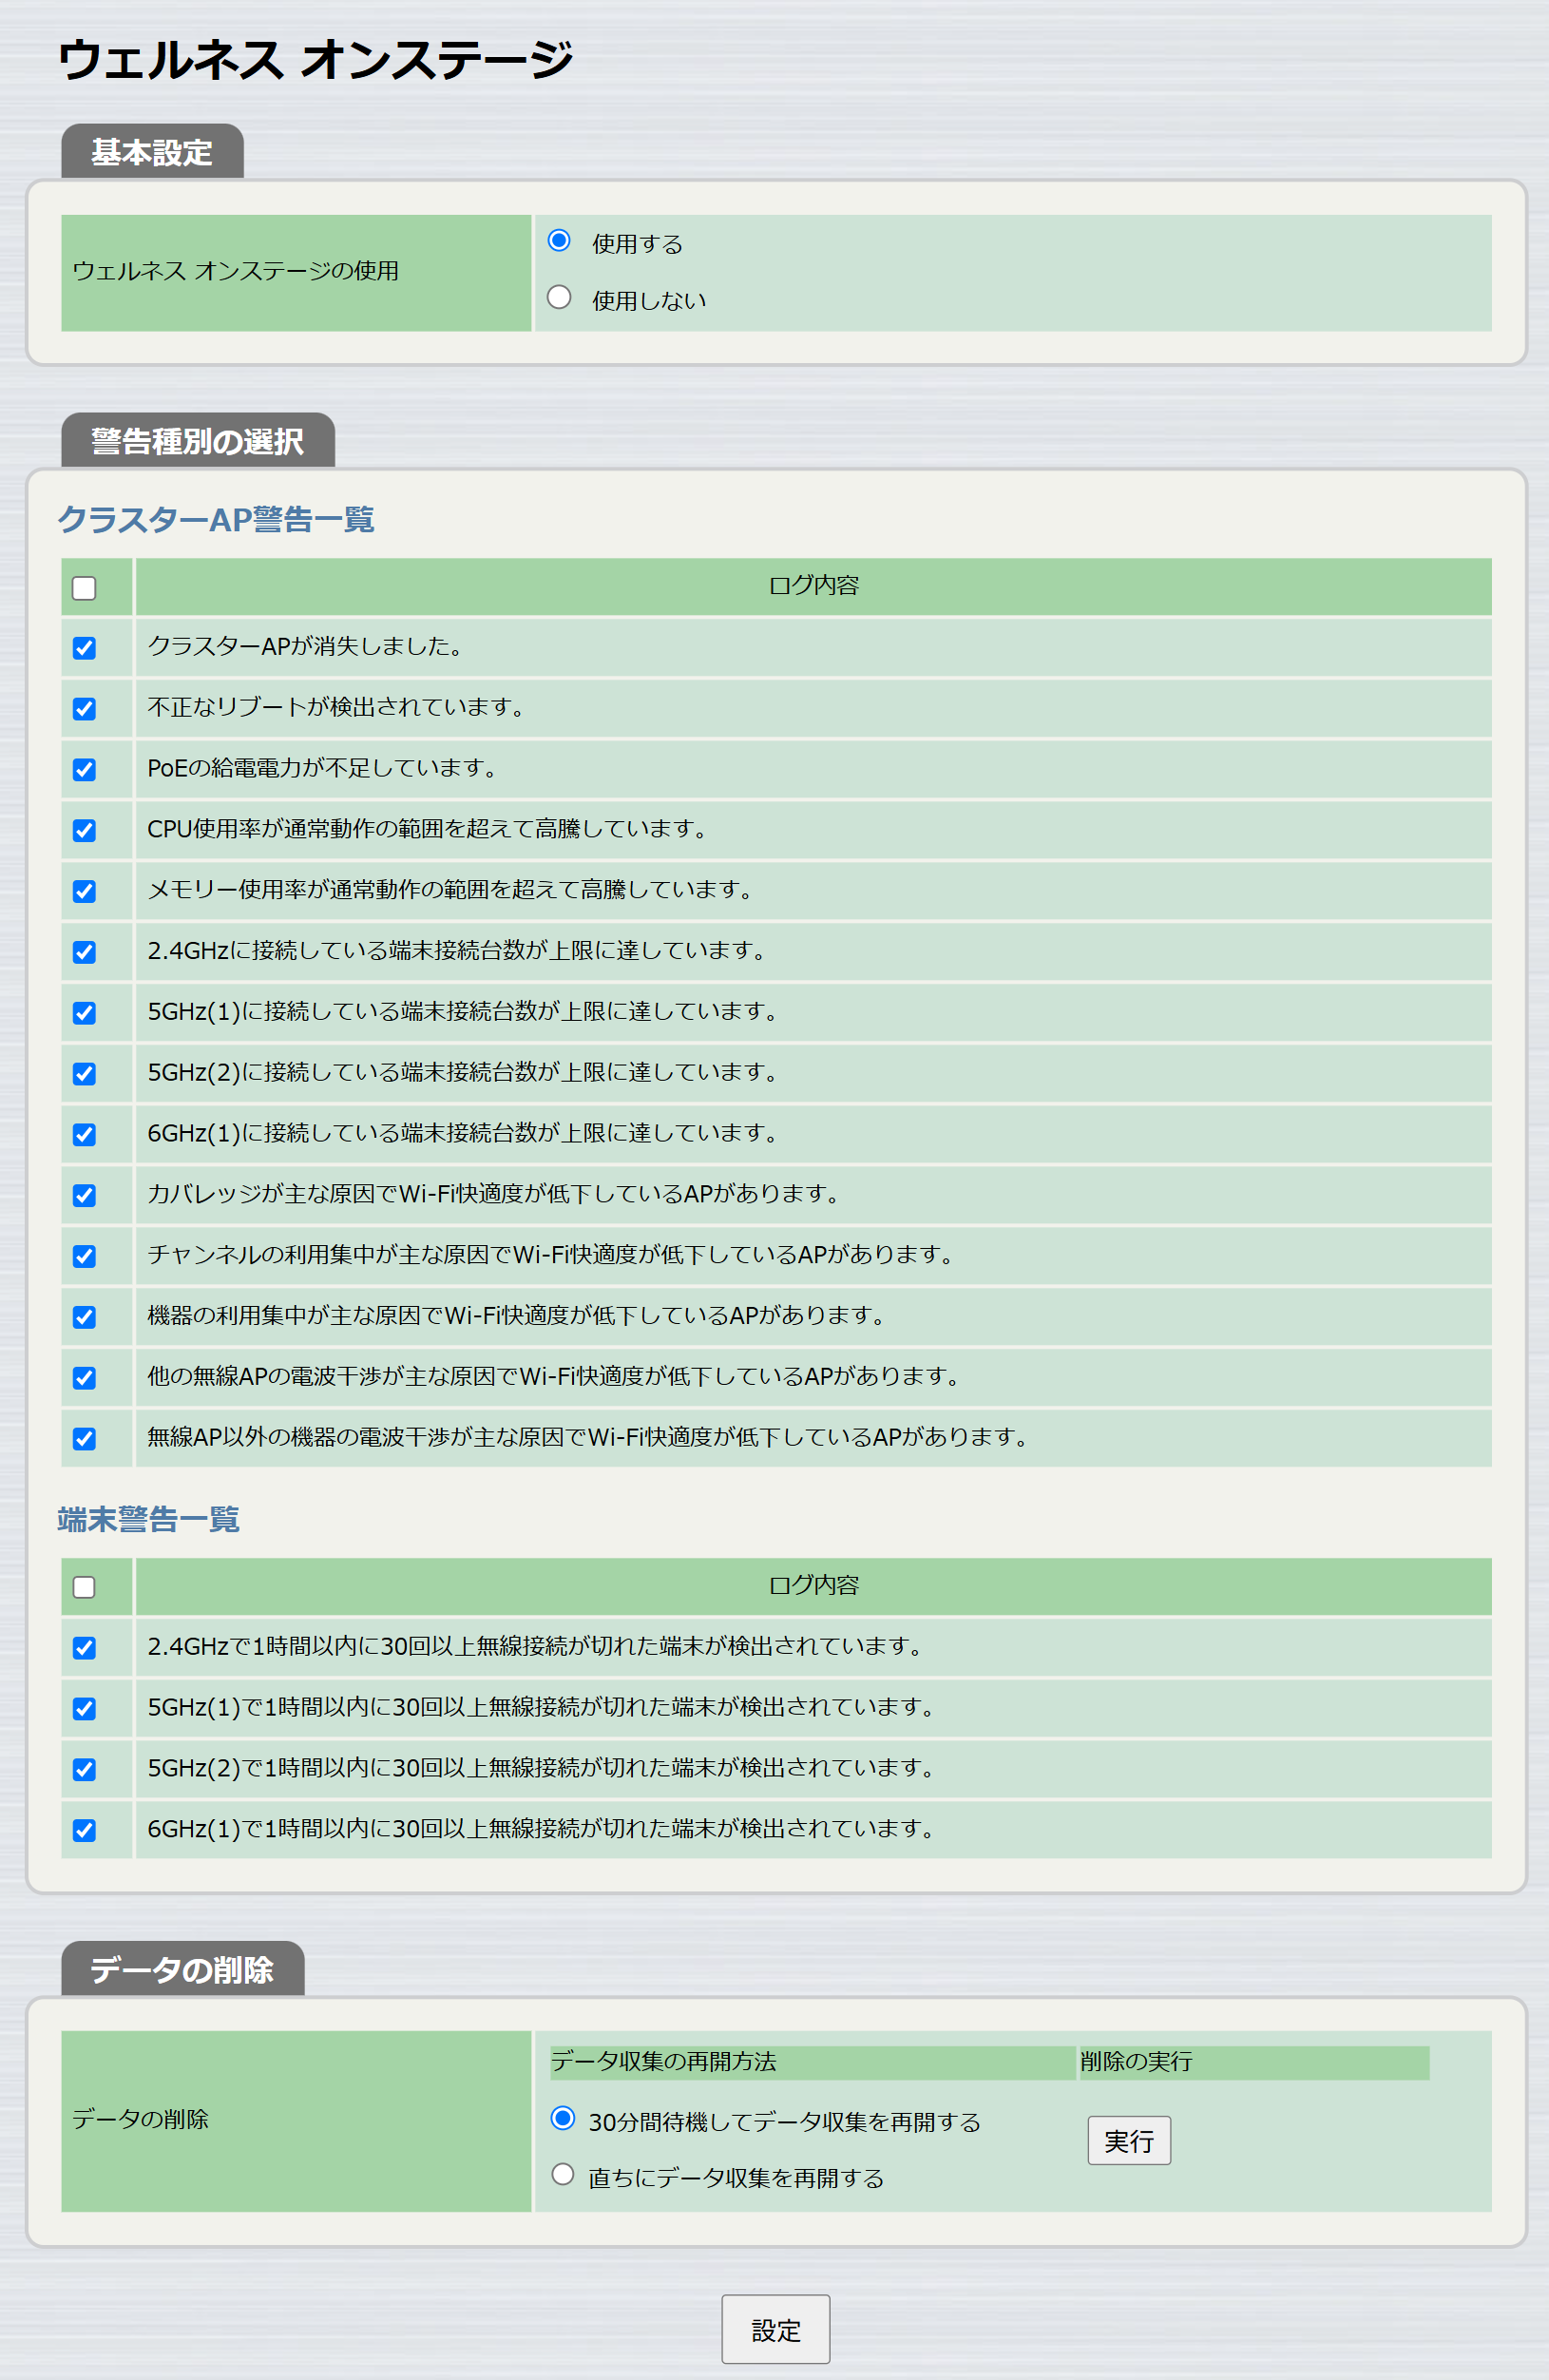This screenshot has width=1549, height=2380.
Task: Click the 設定 button
Action: point(775,2329)
